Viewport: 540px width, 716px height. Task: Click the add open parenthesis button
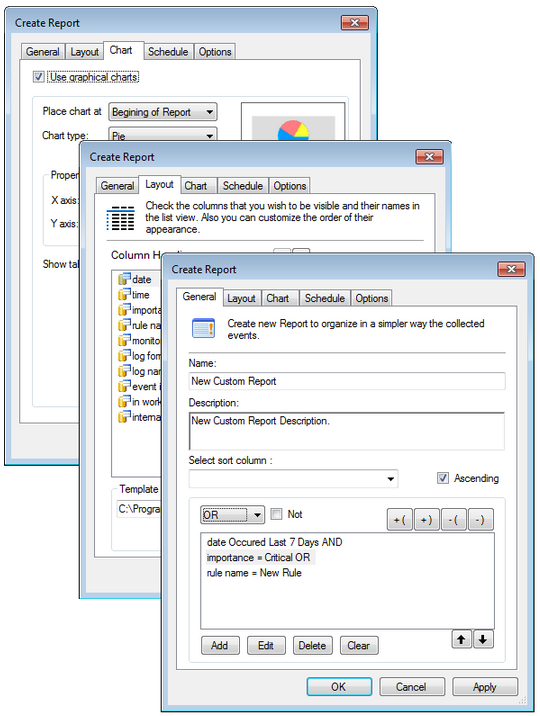[x=400, y=520]
